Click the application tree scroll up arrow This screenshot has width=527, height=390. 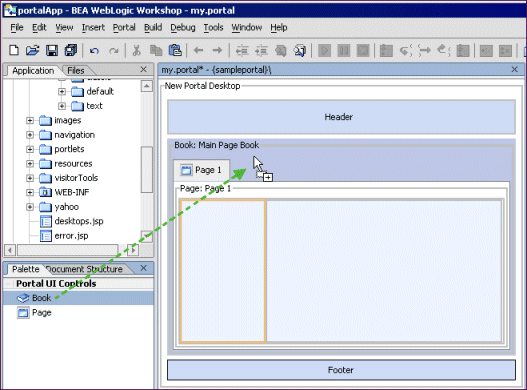point(147,86)
